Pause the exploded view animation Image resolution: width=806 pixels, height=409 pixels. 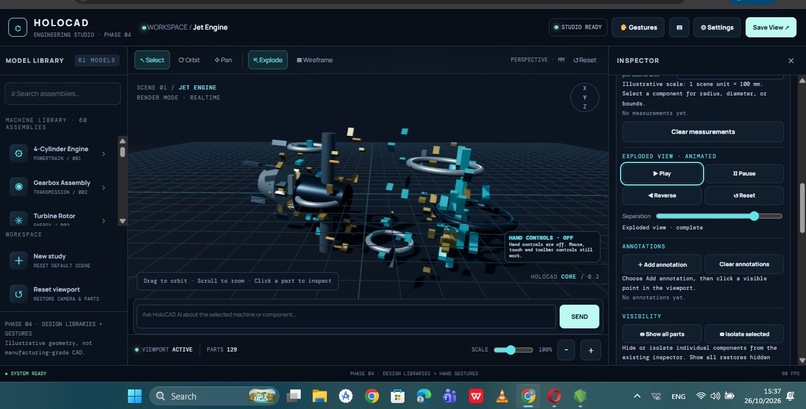point(744,174)
